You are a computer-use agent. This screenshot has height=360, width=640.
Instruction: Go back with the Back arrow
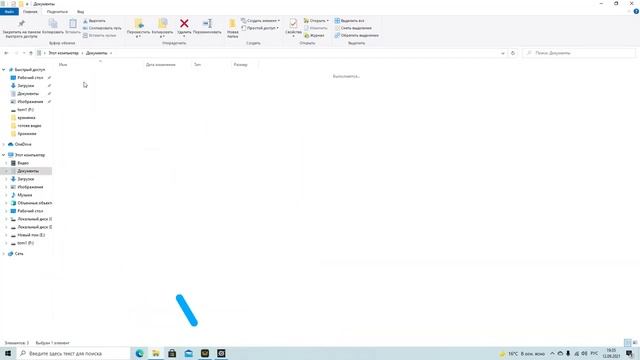pyautogui.click(x=6, y=53)
